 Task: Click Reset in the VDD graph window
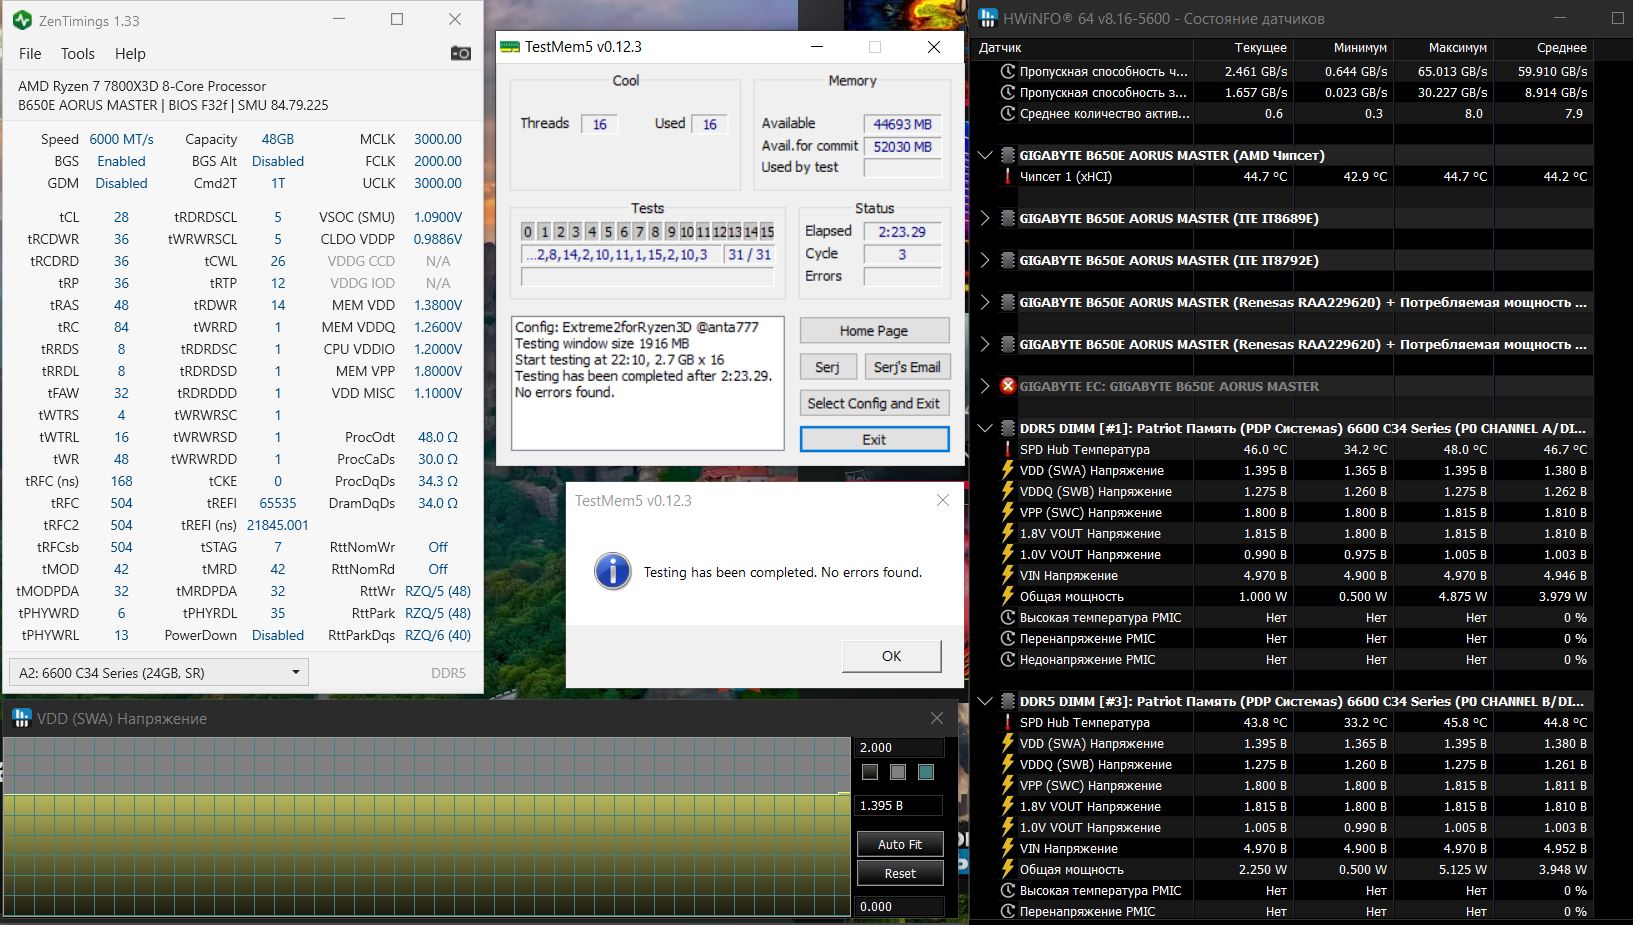(x=900, y=873)
